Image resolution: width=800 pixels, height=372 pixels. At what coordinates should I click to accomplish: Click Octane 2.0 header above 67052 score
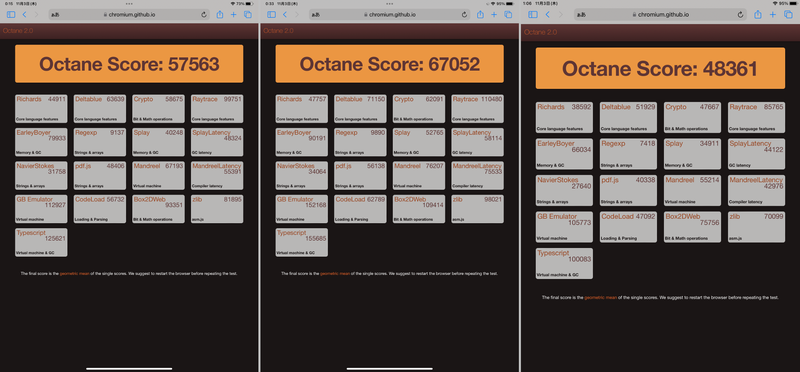278,31
